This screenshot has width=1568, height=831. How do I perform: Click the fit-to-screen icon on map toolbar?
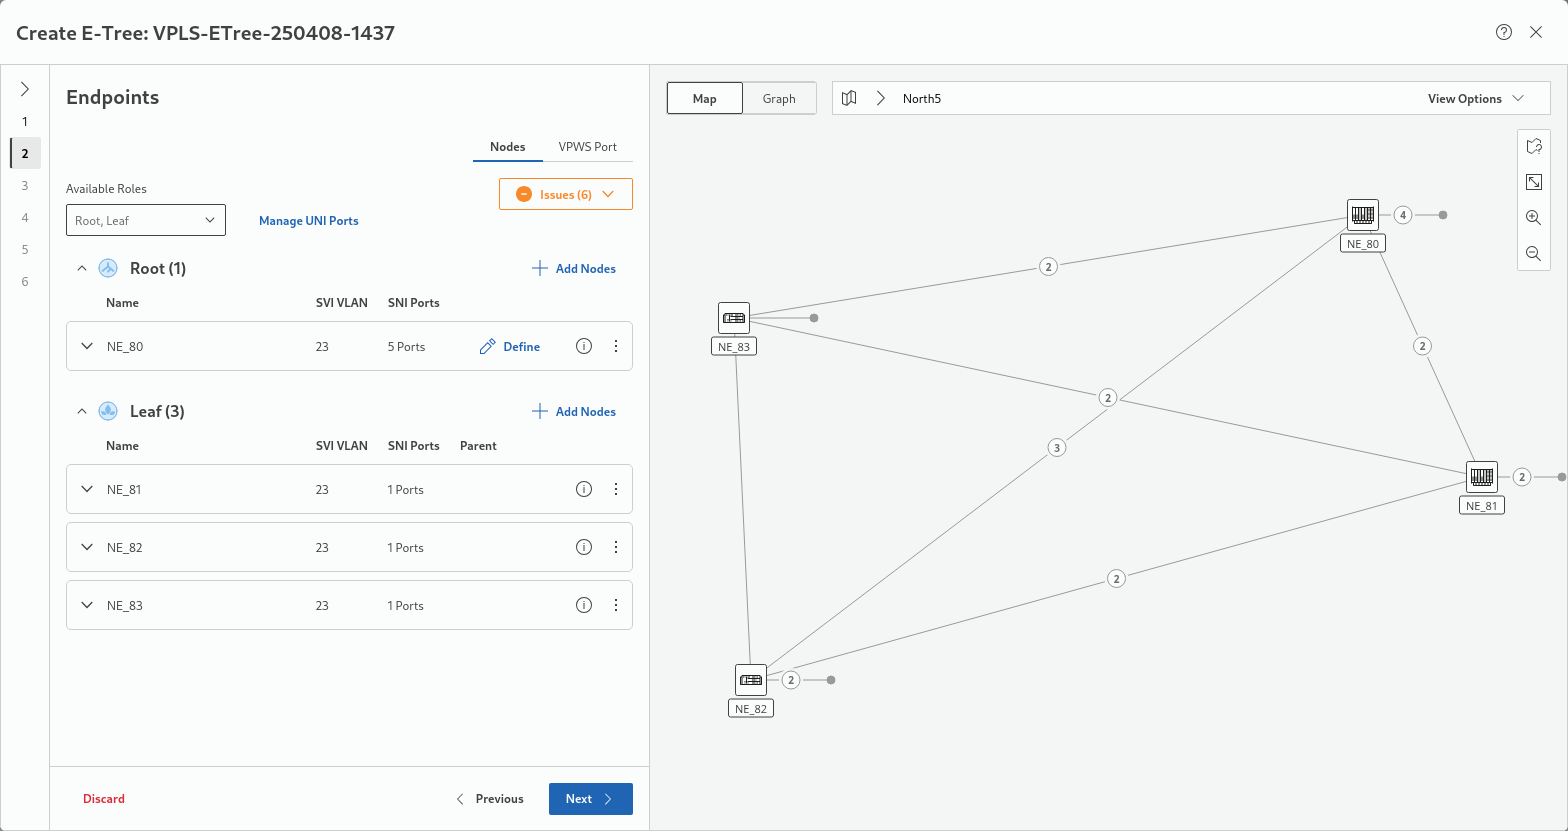tap(1533, 182)
